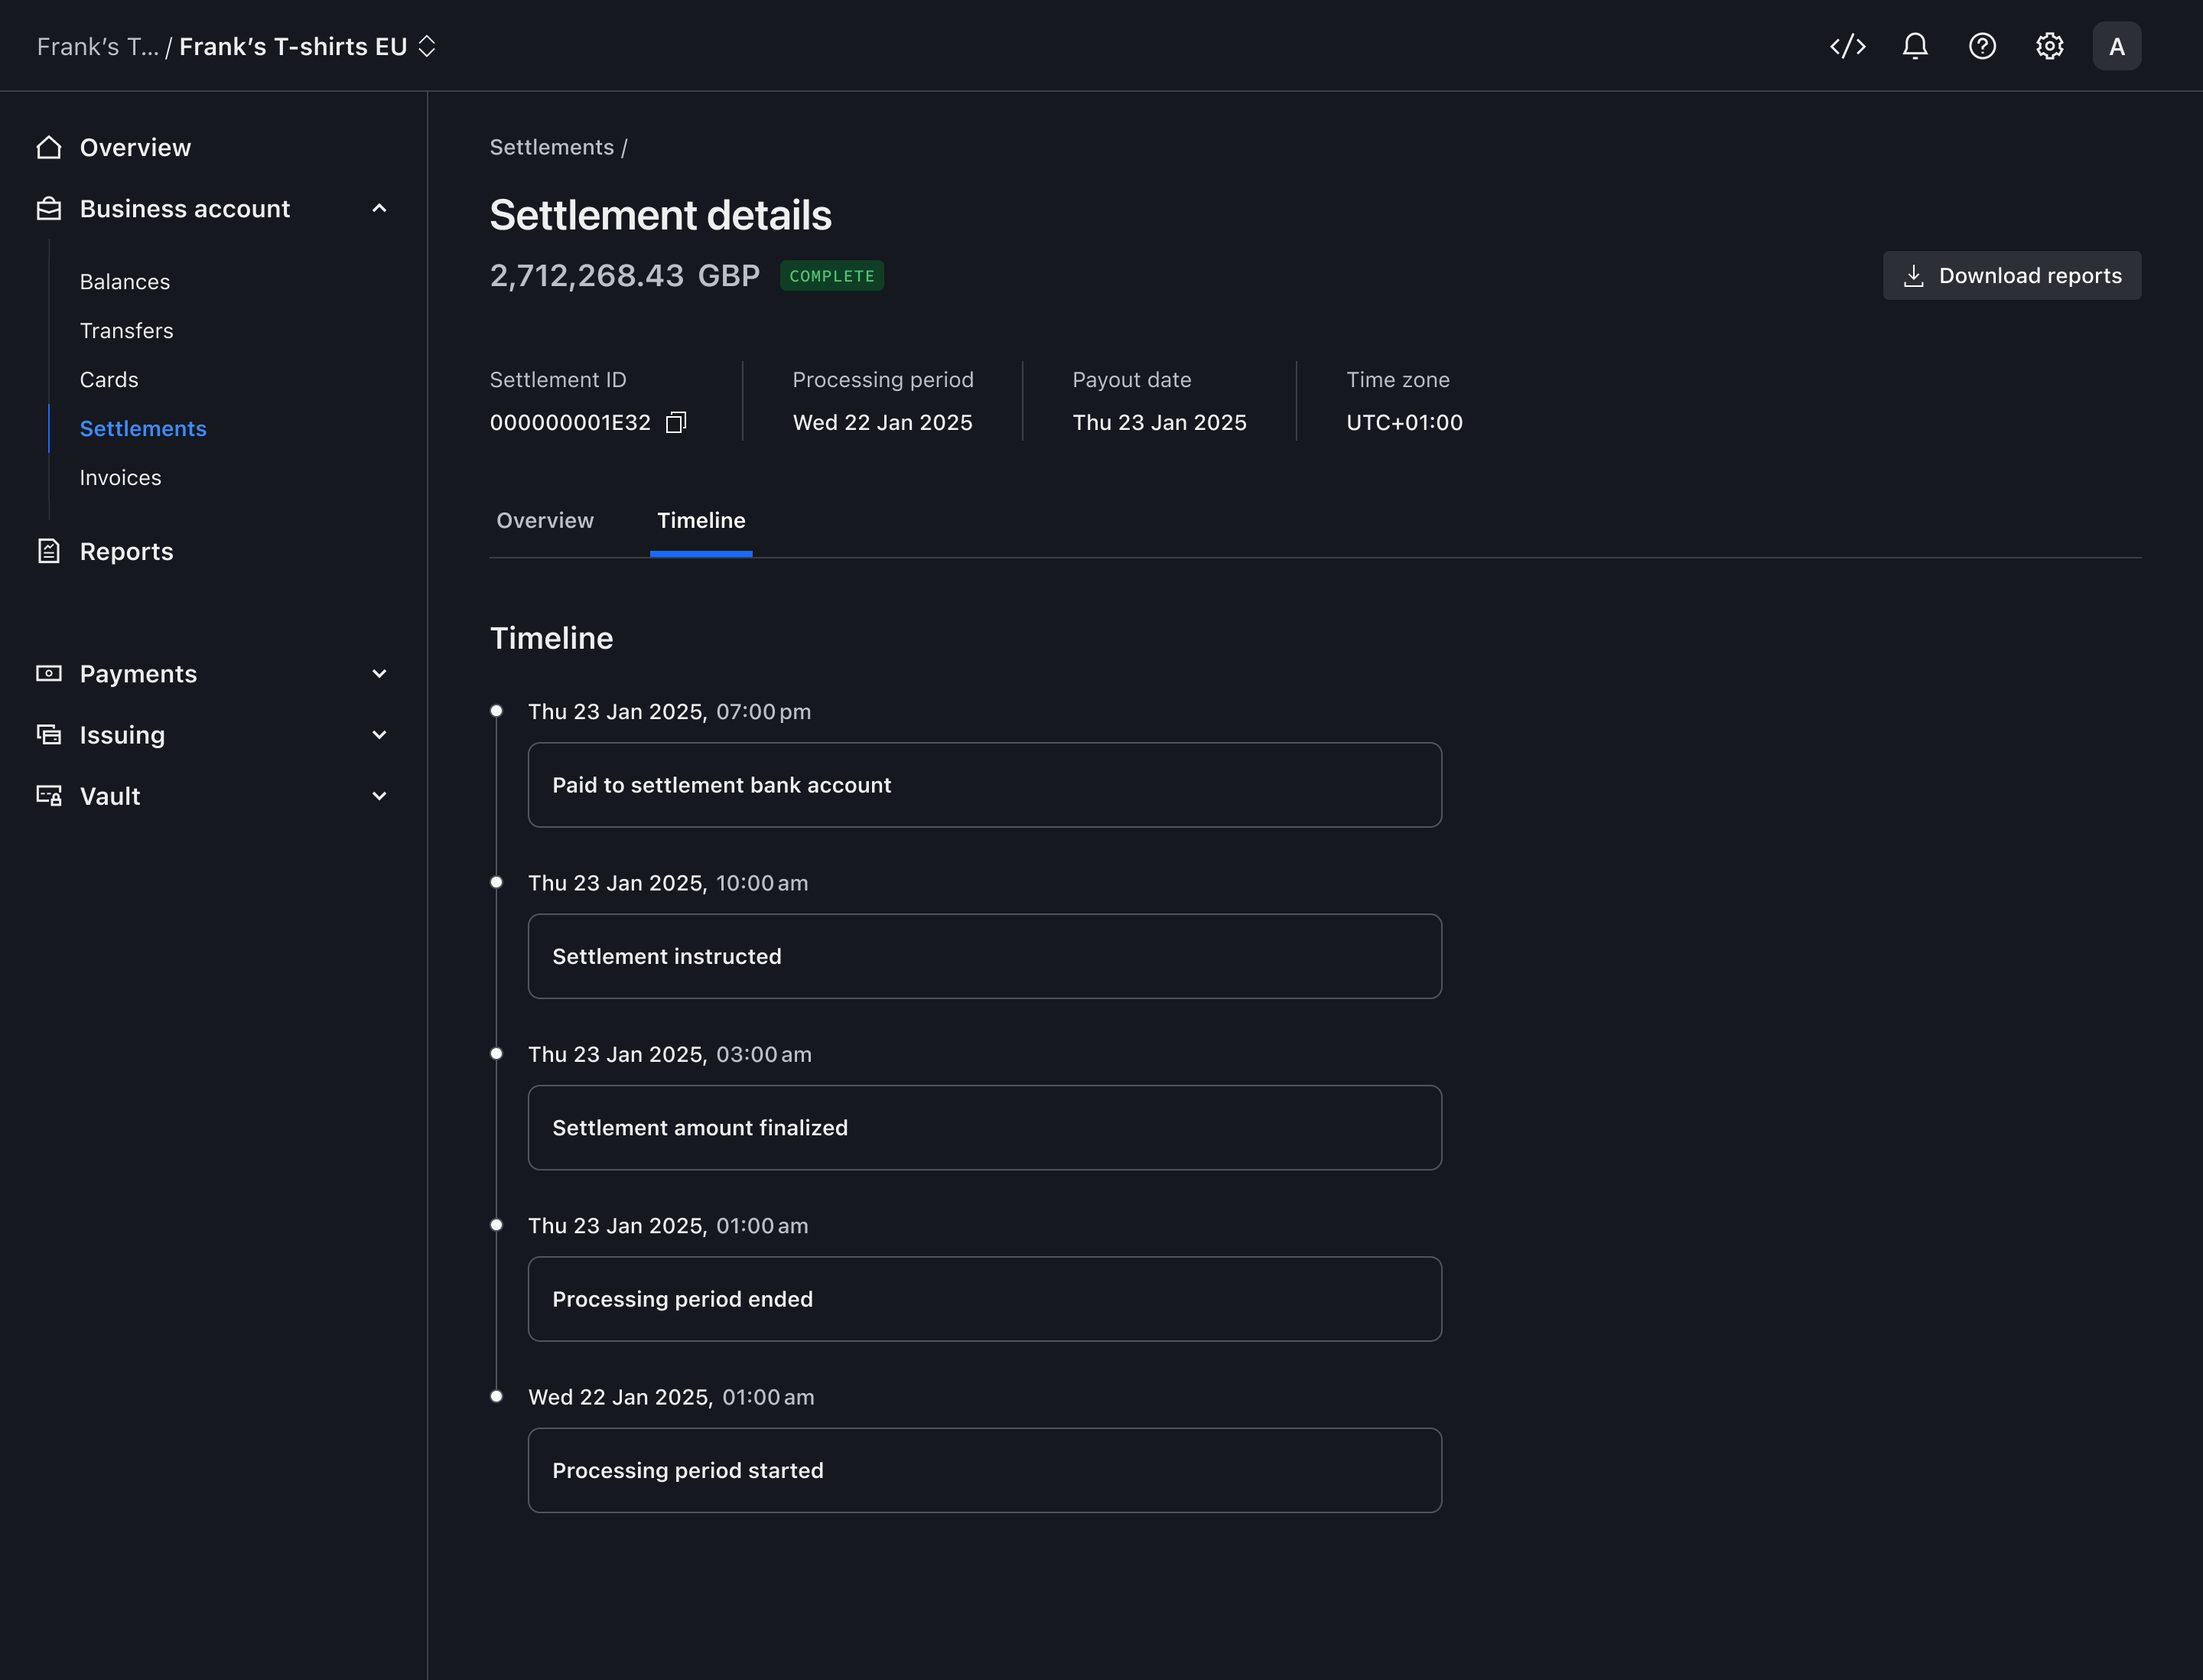
Task: Click the settlement ID 000000001E32 text
Action: click(570, 422)
